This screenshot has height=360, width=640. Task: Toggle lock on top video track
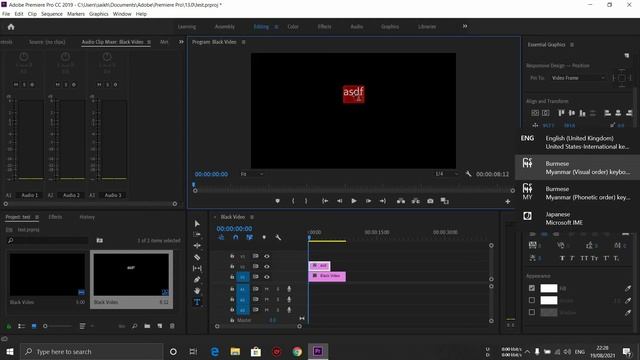pos(232,256)
